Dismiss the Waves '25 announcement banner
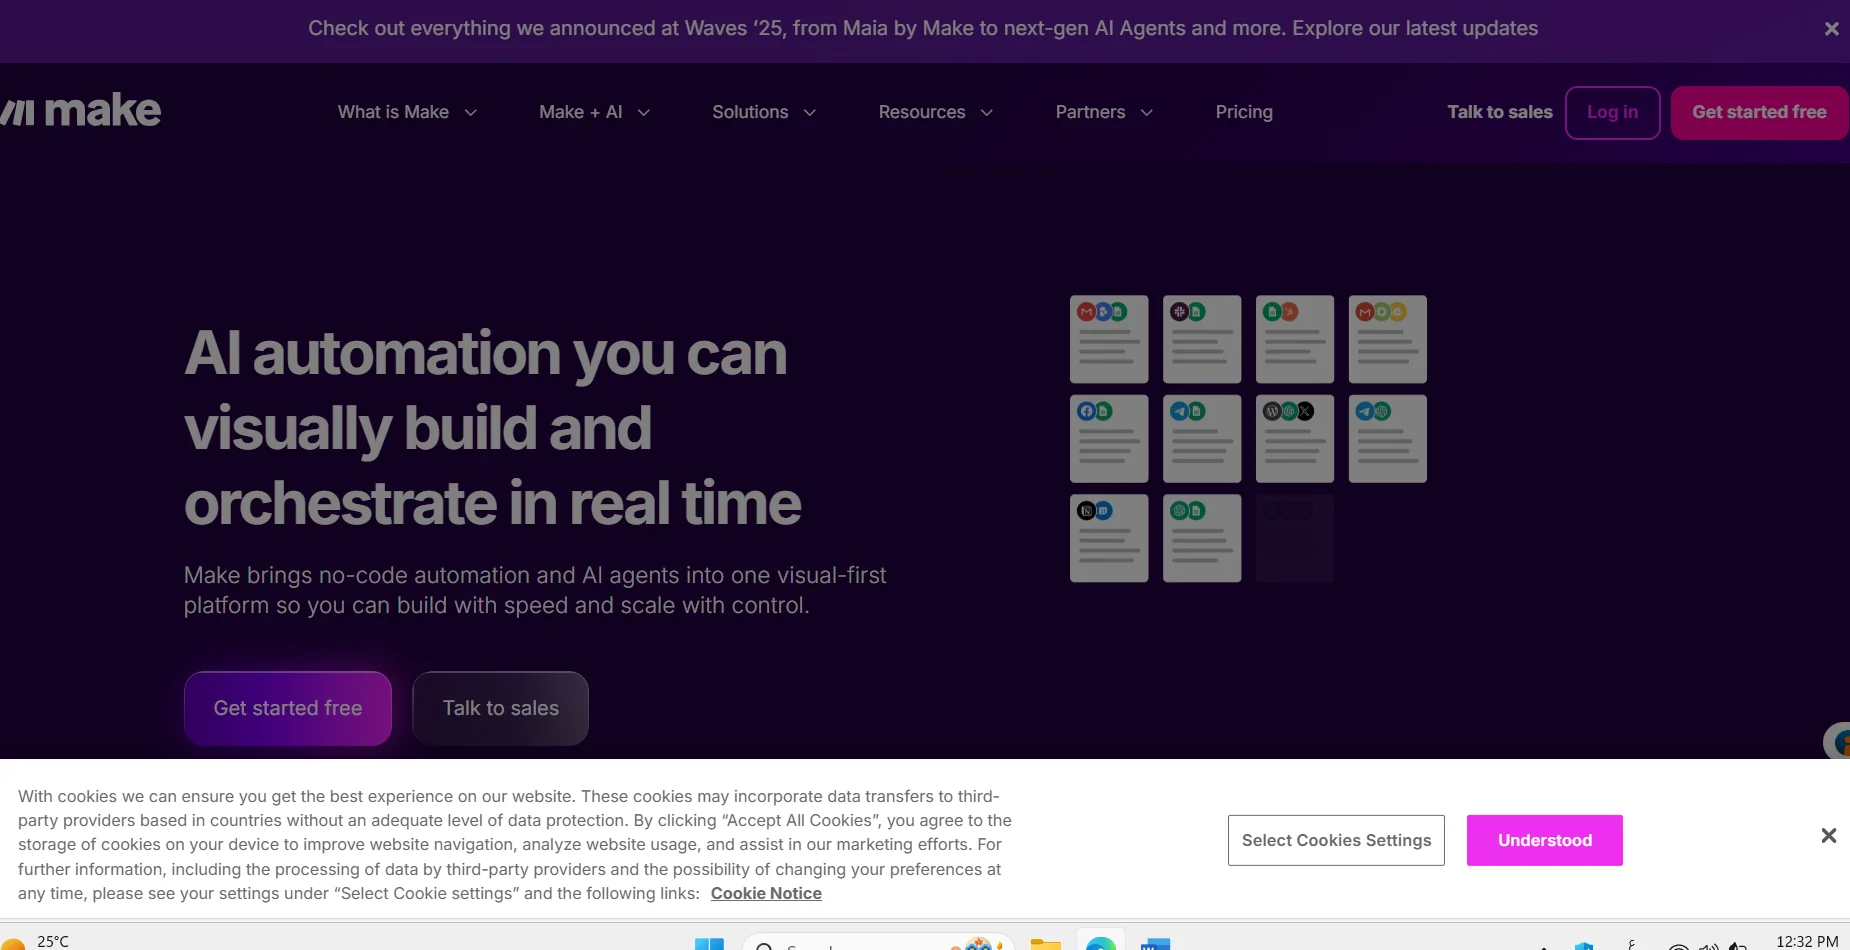The image size is (1850, 950). pos(1831,29)
